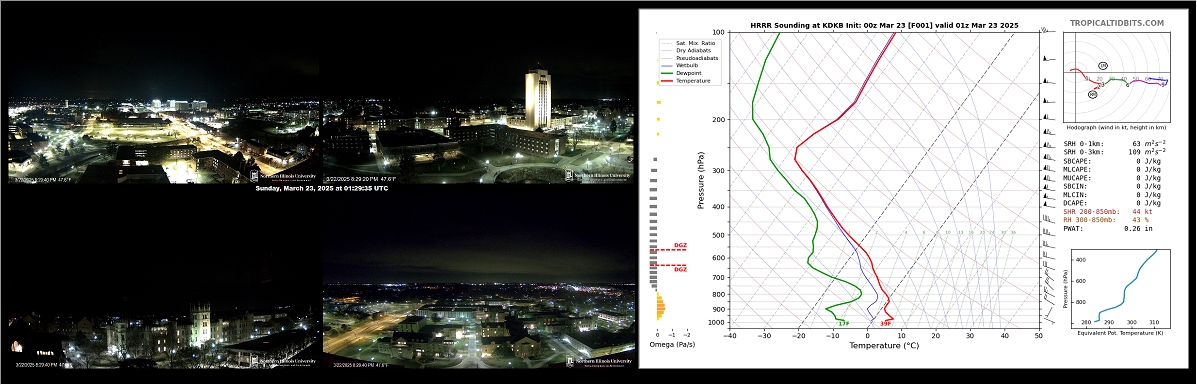Viewport: 1197px width, 385px height.
Task: Click the red 39F surface temperature label
Action: (886, 324)
